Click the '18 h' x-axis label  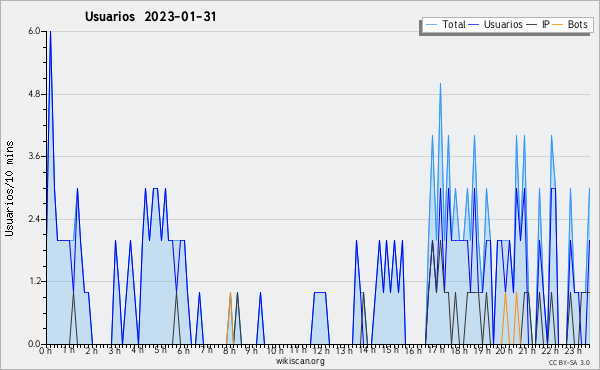point(459,350)
